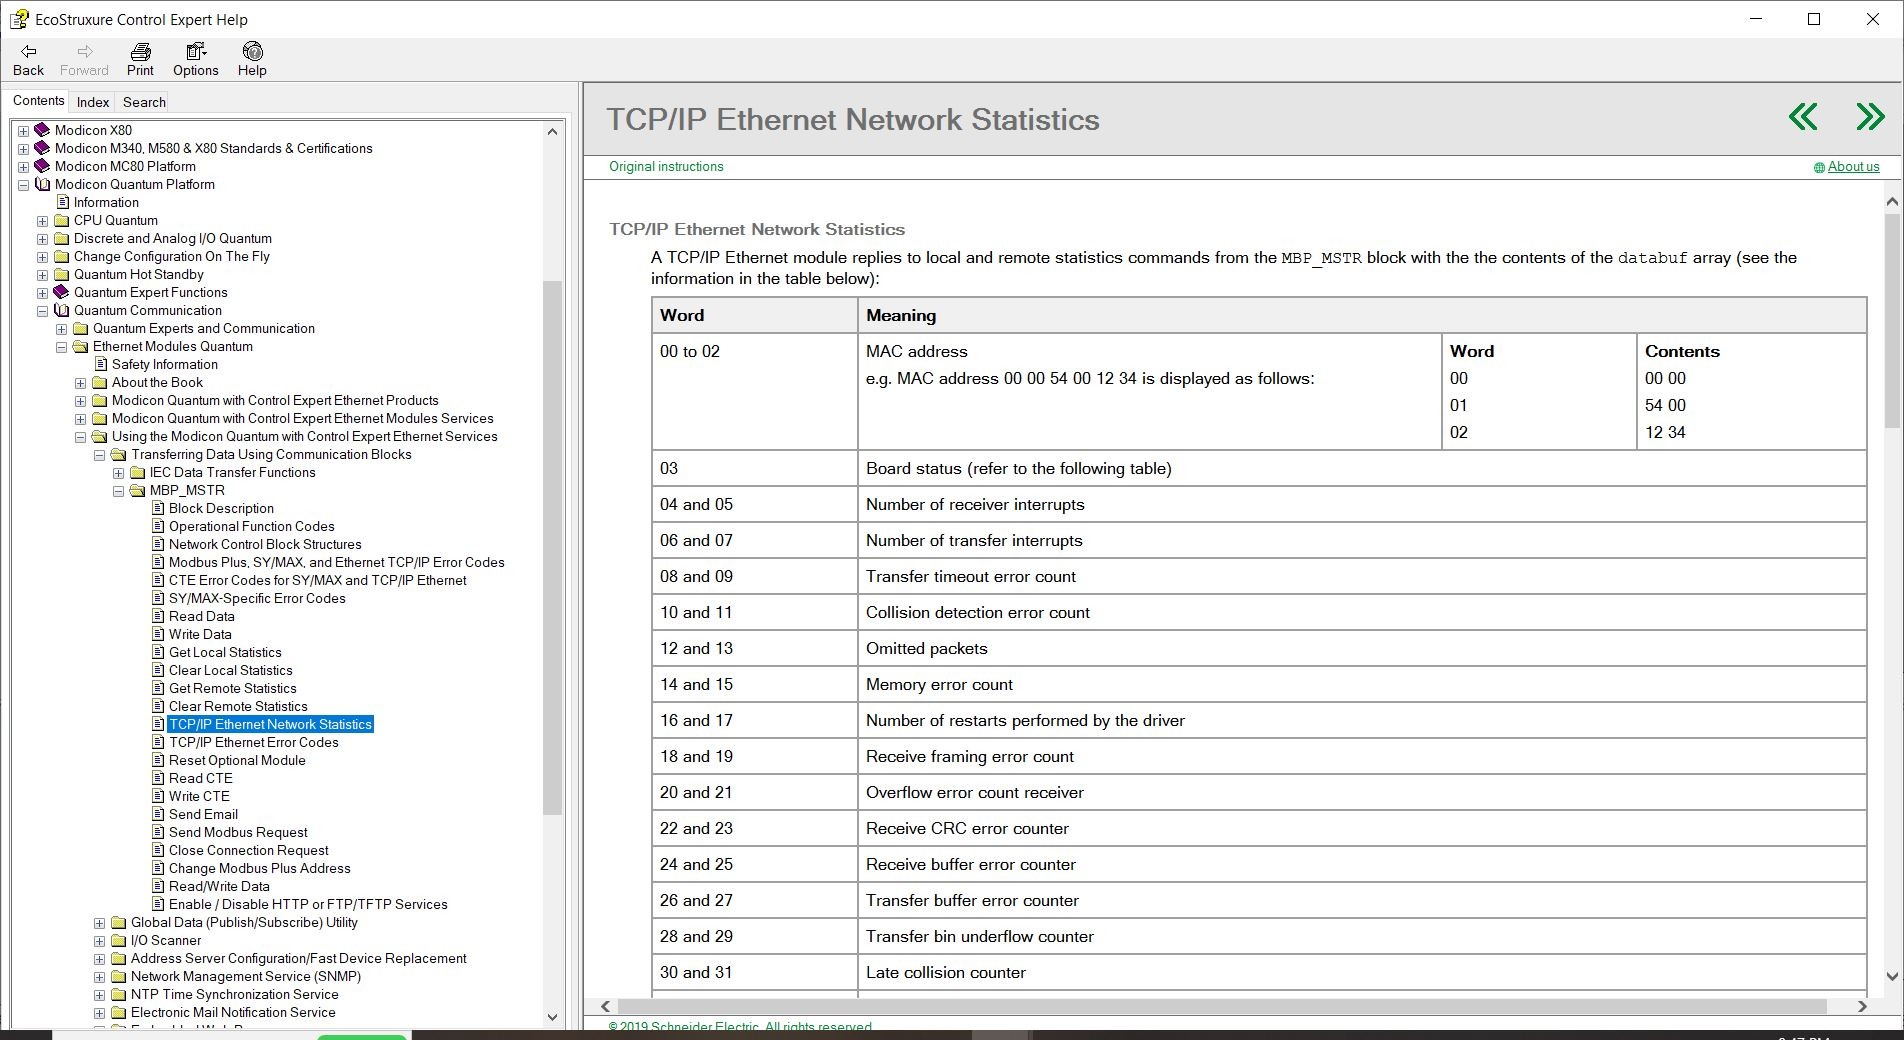The width and height of the screenshot is (1904, 1040).
Task: Collapse the MBP_MSTR tree node
Action: (x=118, y=491)
